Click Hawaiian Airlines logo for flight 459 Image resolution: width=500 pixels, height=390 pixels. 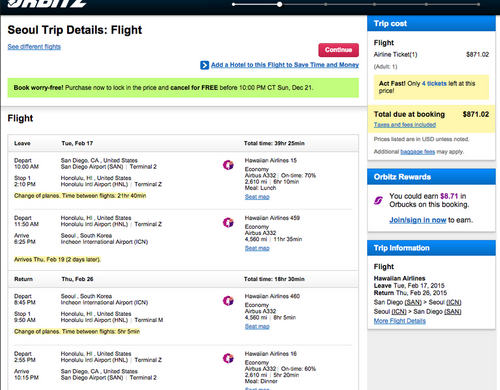[x=228, y=222]
